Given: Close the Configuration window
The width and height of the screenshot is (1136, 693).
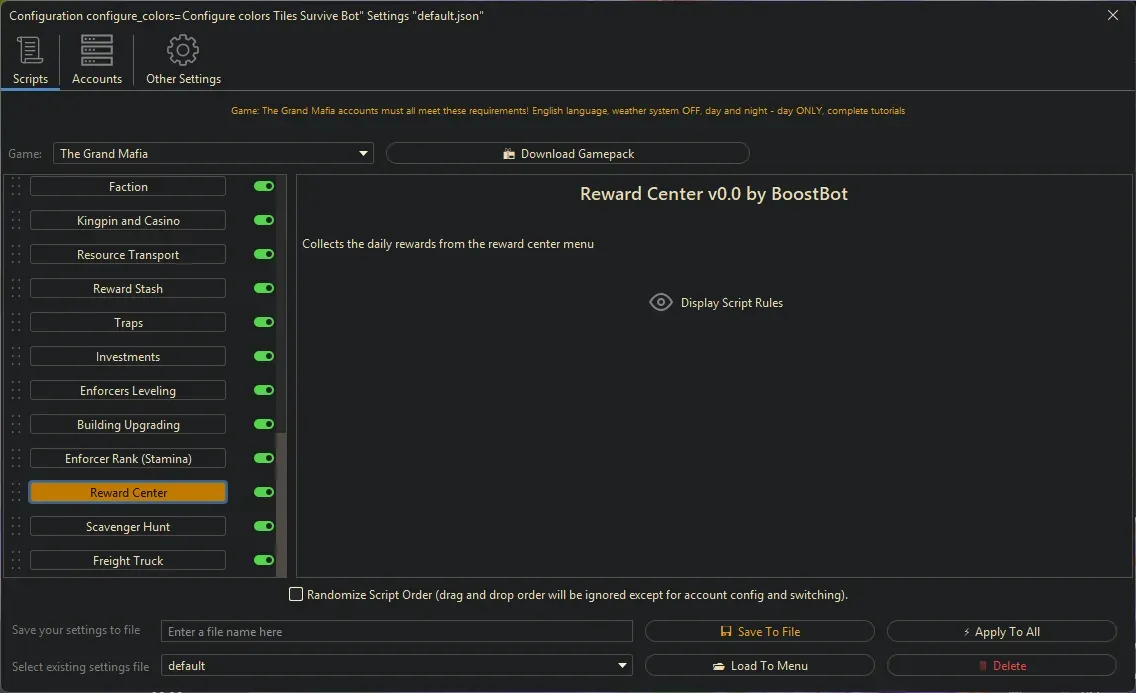Looking at the screenshot, I should tap(1113, 15).
